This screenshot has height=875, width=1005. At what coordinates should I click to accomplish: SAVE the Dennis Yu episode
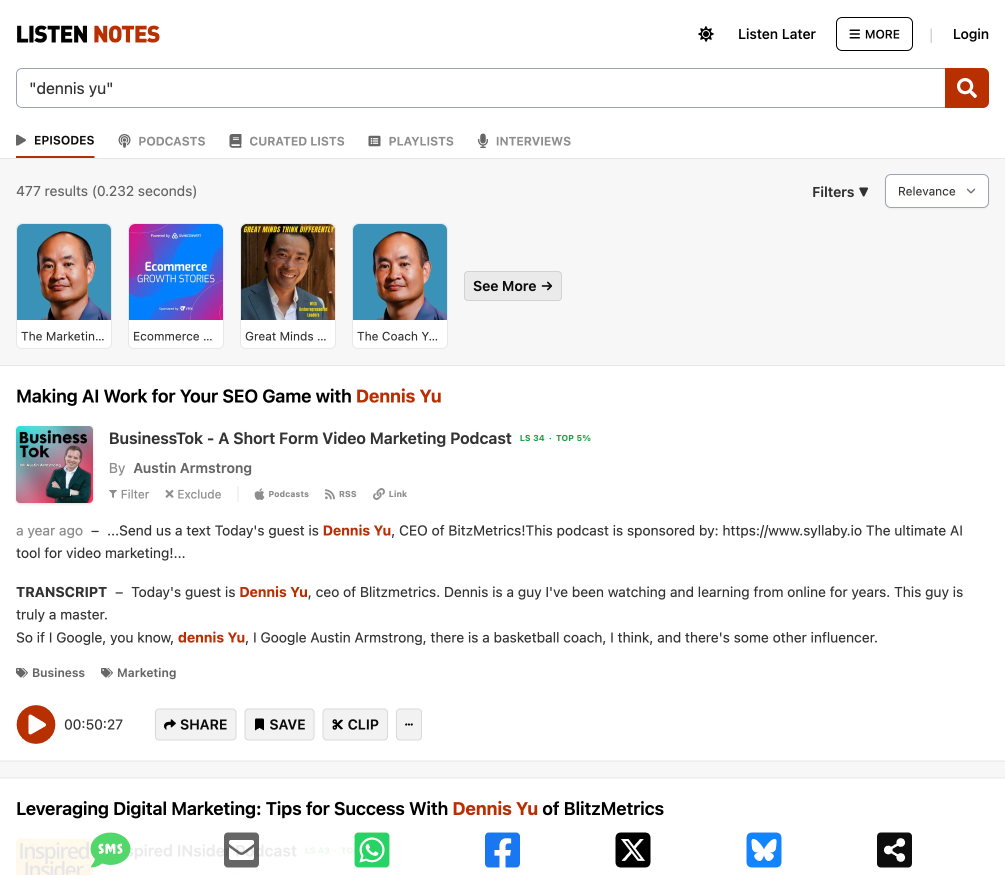click(x=279, y=724)
